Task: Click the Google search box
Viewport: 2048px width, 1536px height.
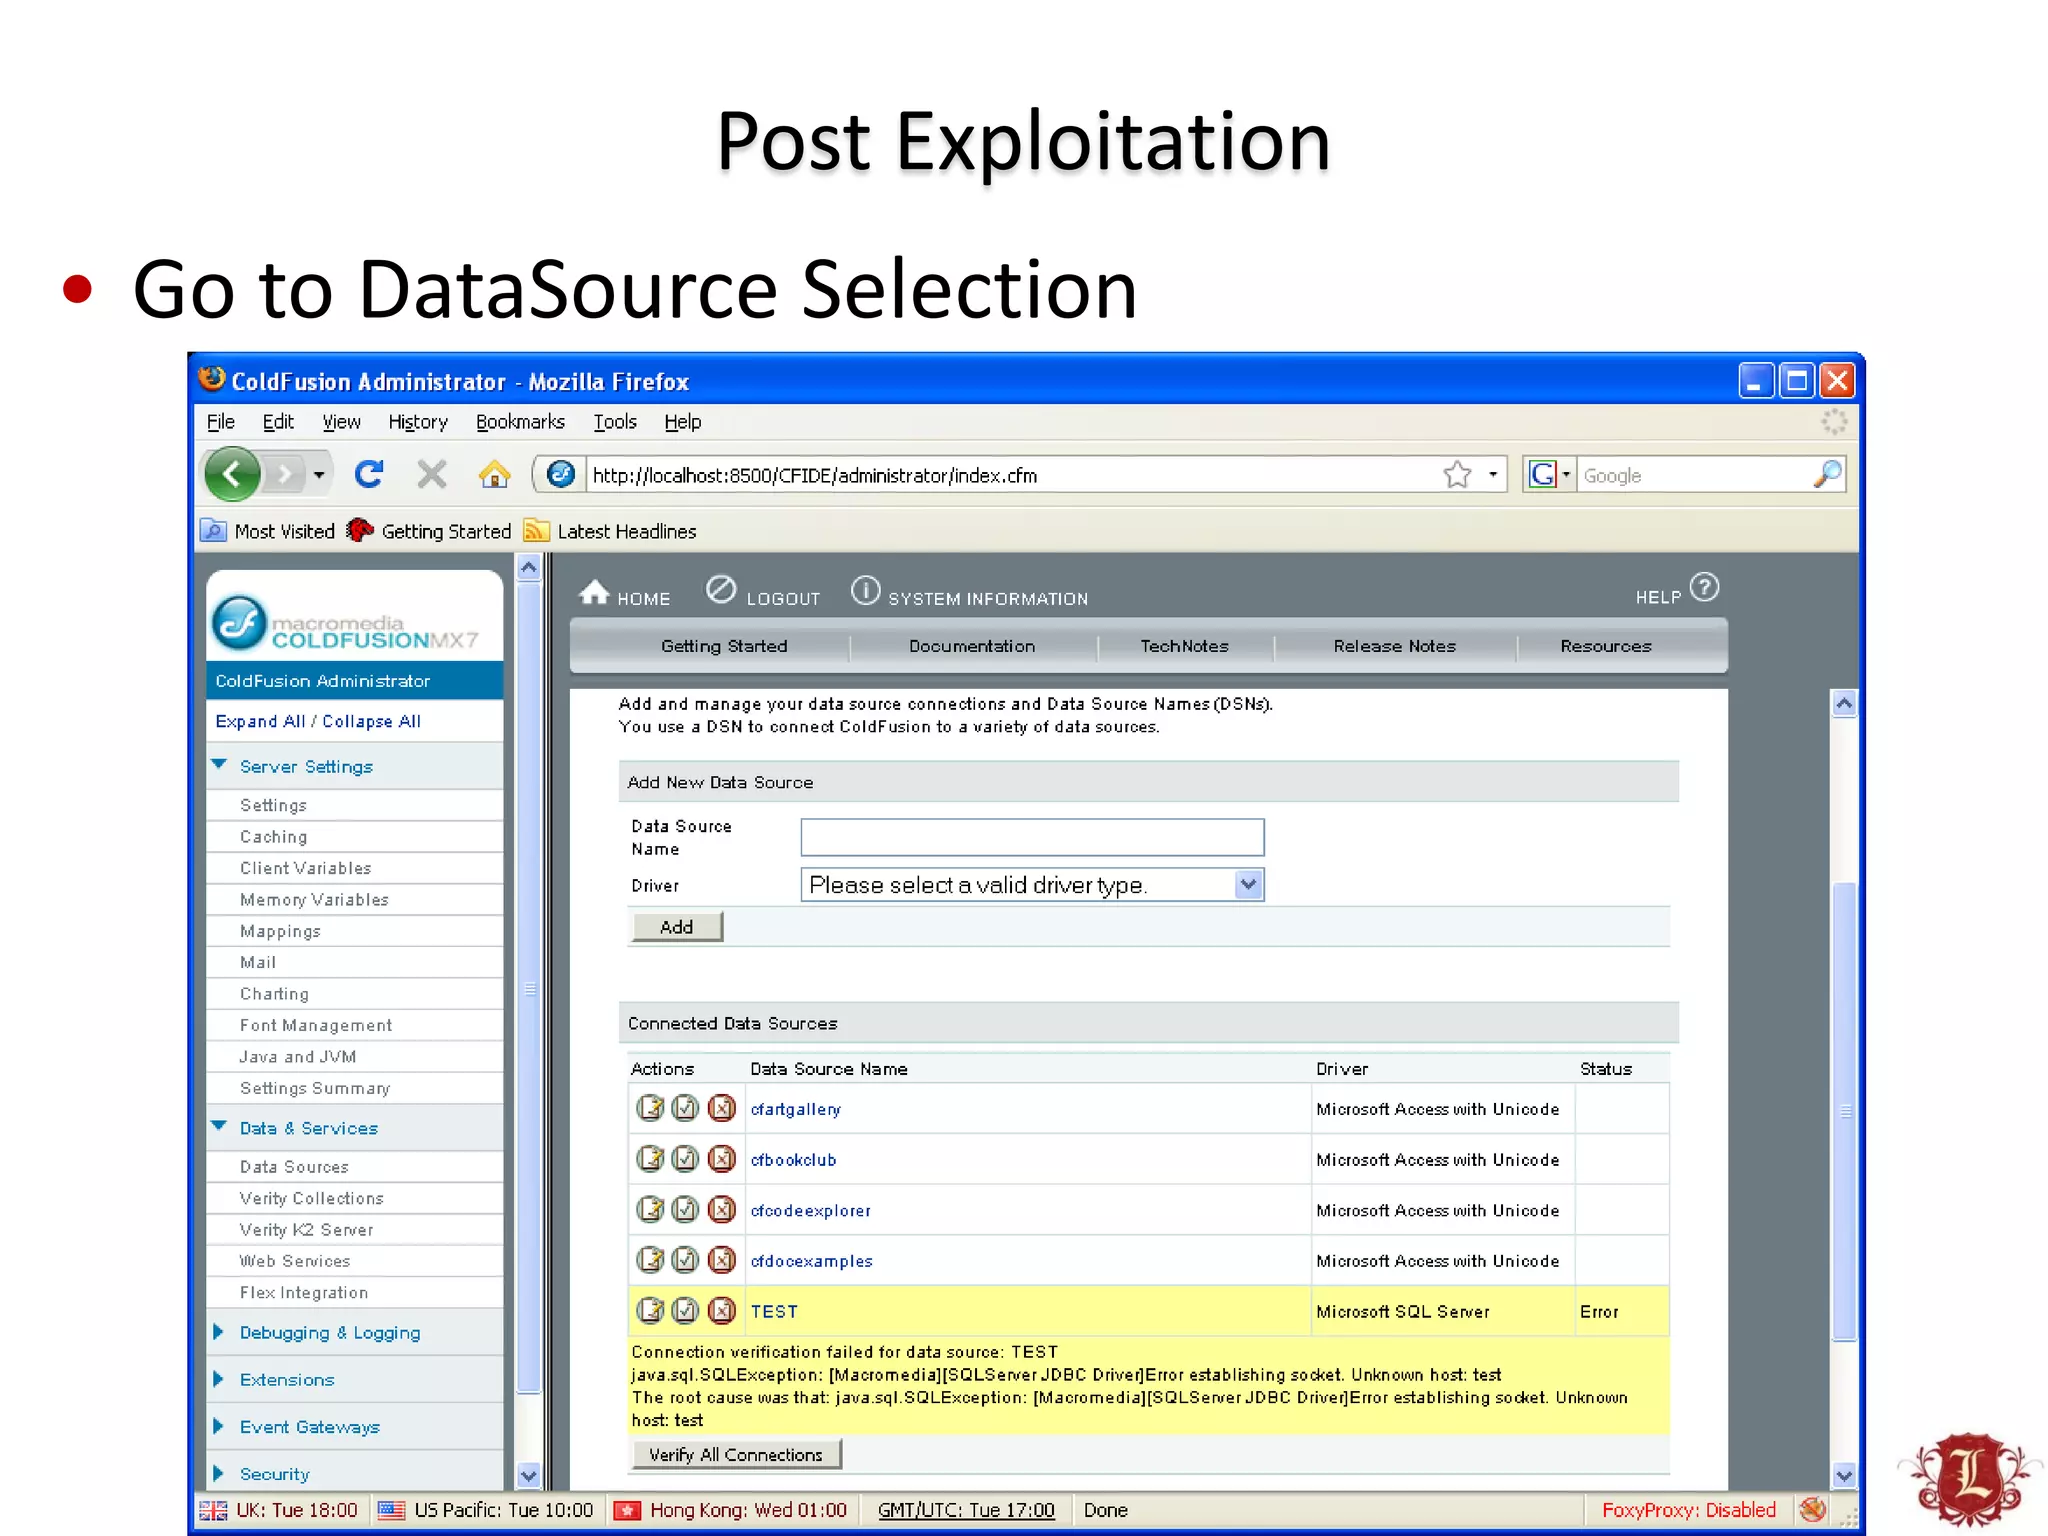Action: coord(1695,475)
